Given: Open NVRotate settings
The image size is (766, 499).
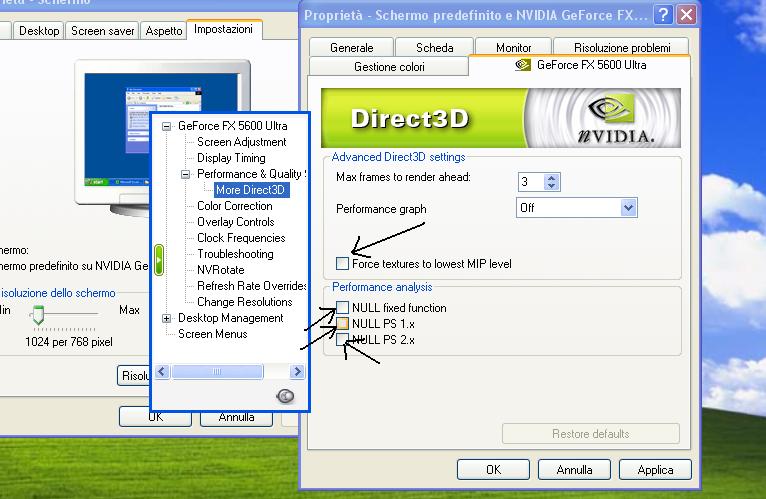Looking at the screenshot, I should (x=220, y=270).
